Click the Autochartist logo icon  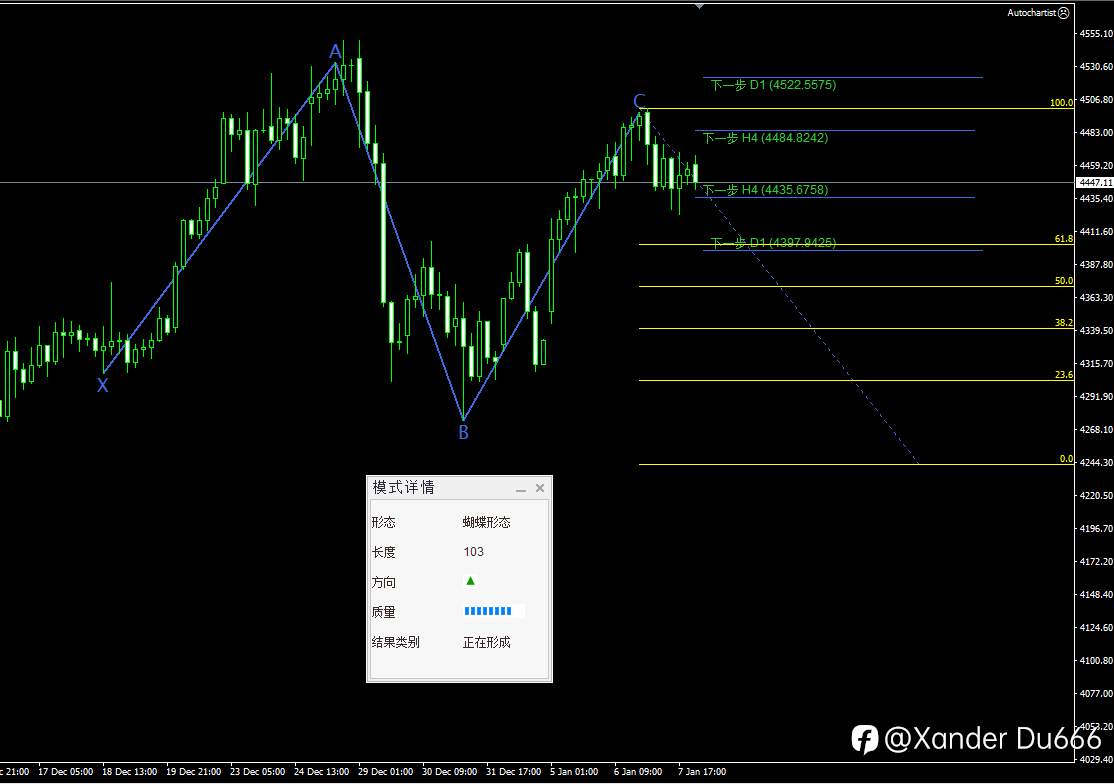click(1063, 13)
